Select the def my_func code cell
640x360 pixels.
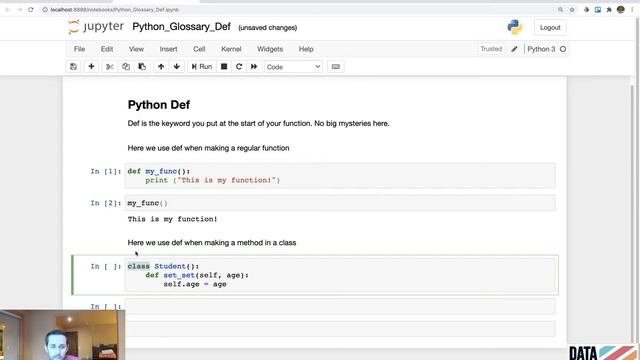coord(340,176)
